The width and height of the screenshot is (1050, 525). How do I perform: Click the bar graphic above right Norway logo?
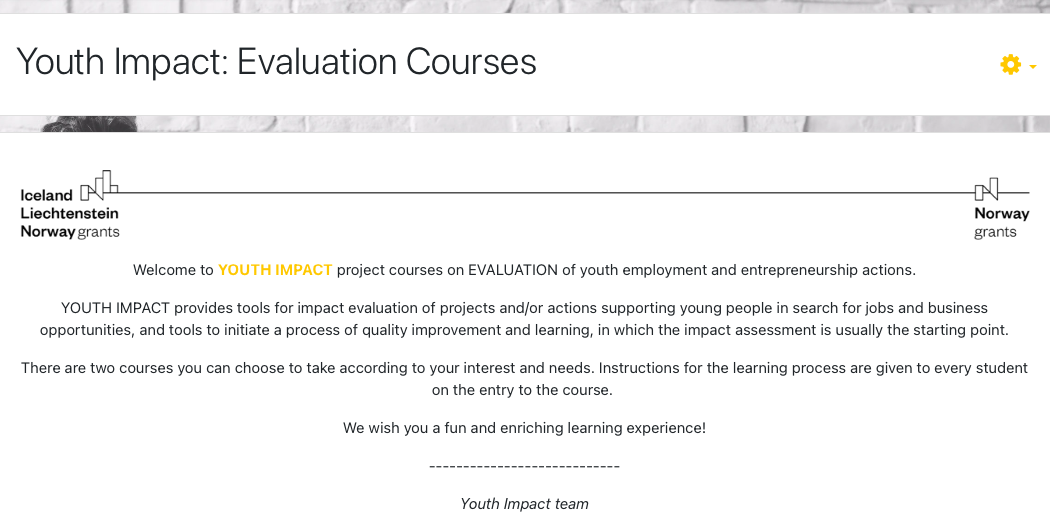pos(987,189)
